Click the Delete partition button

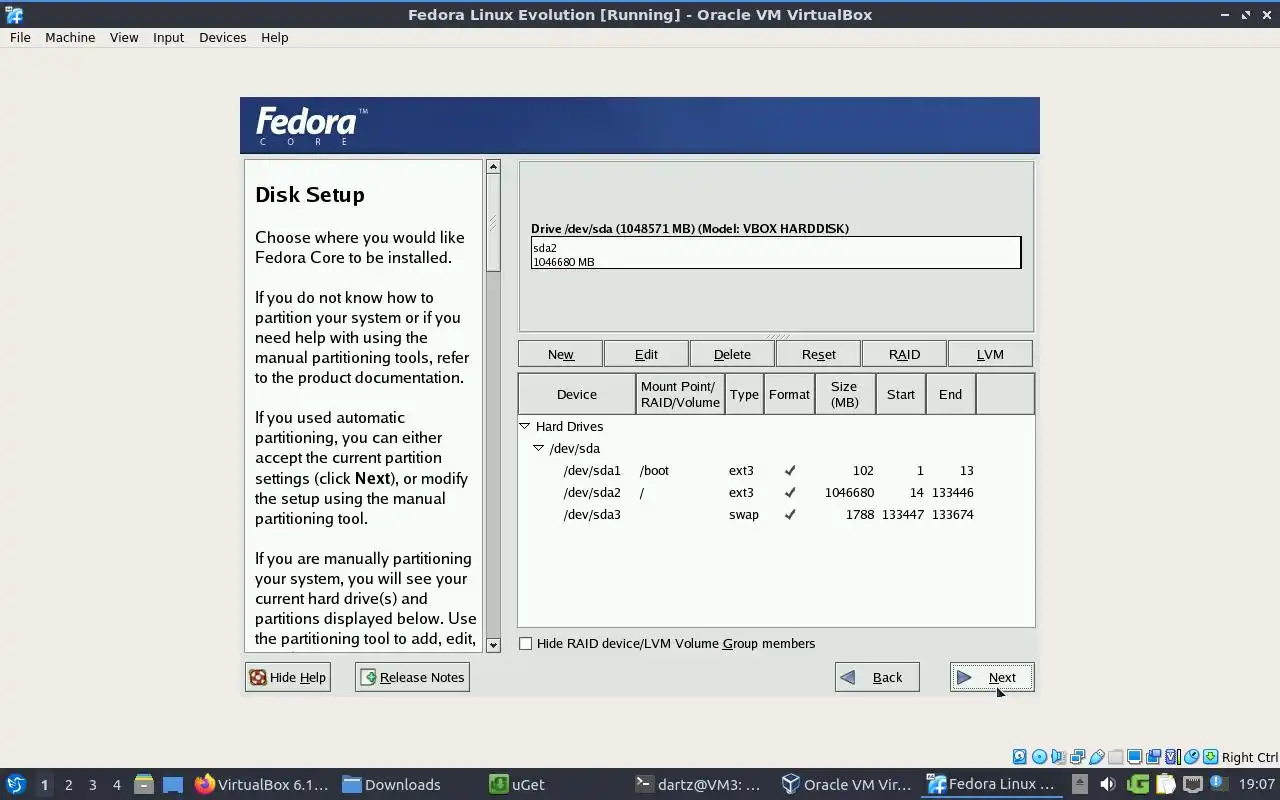[x=732, y=354]
